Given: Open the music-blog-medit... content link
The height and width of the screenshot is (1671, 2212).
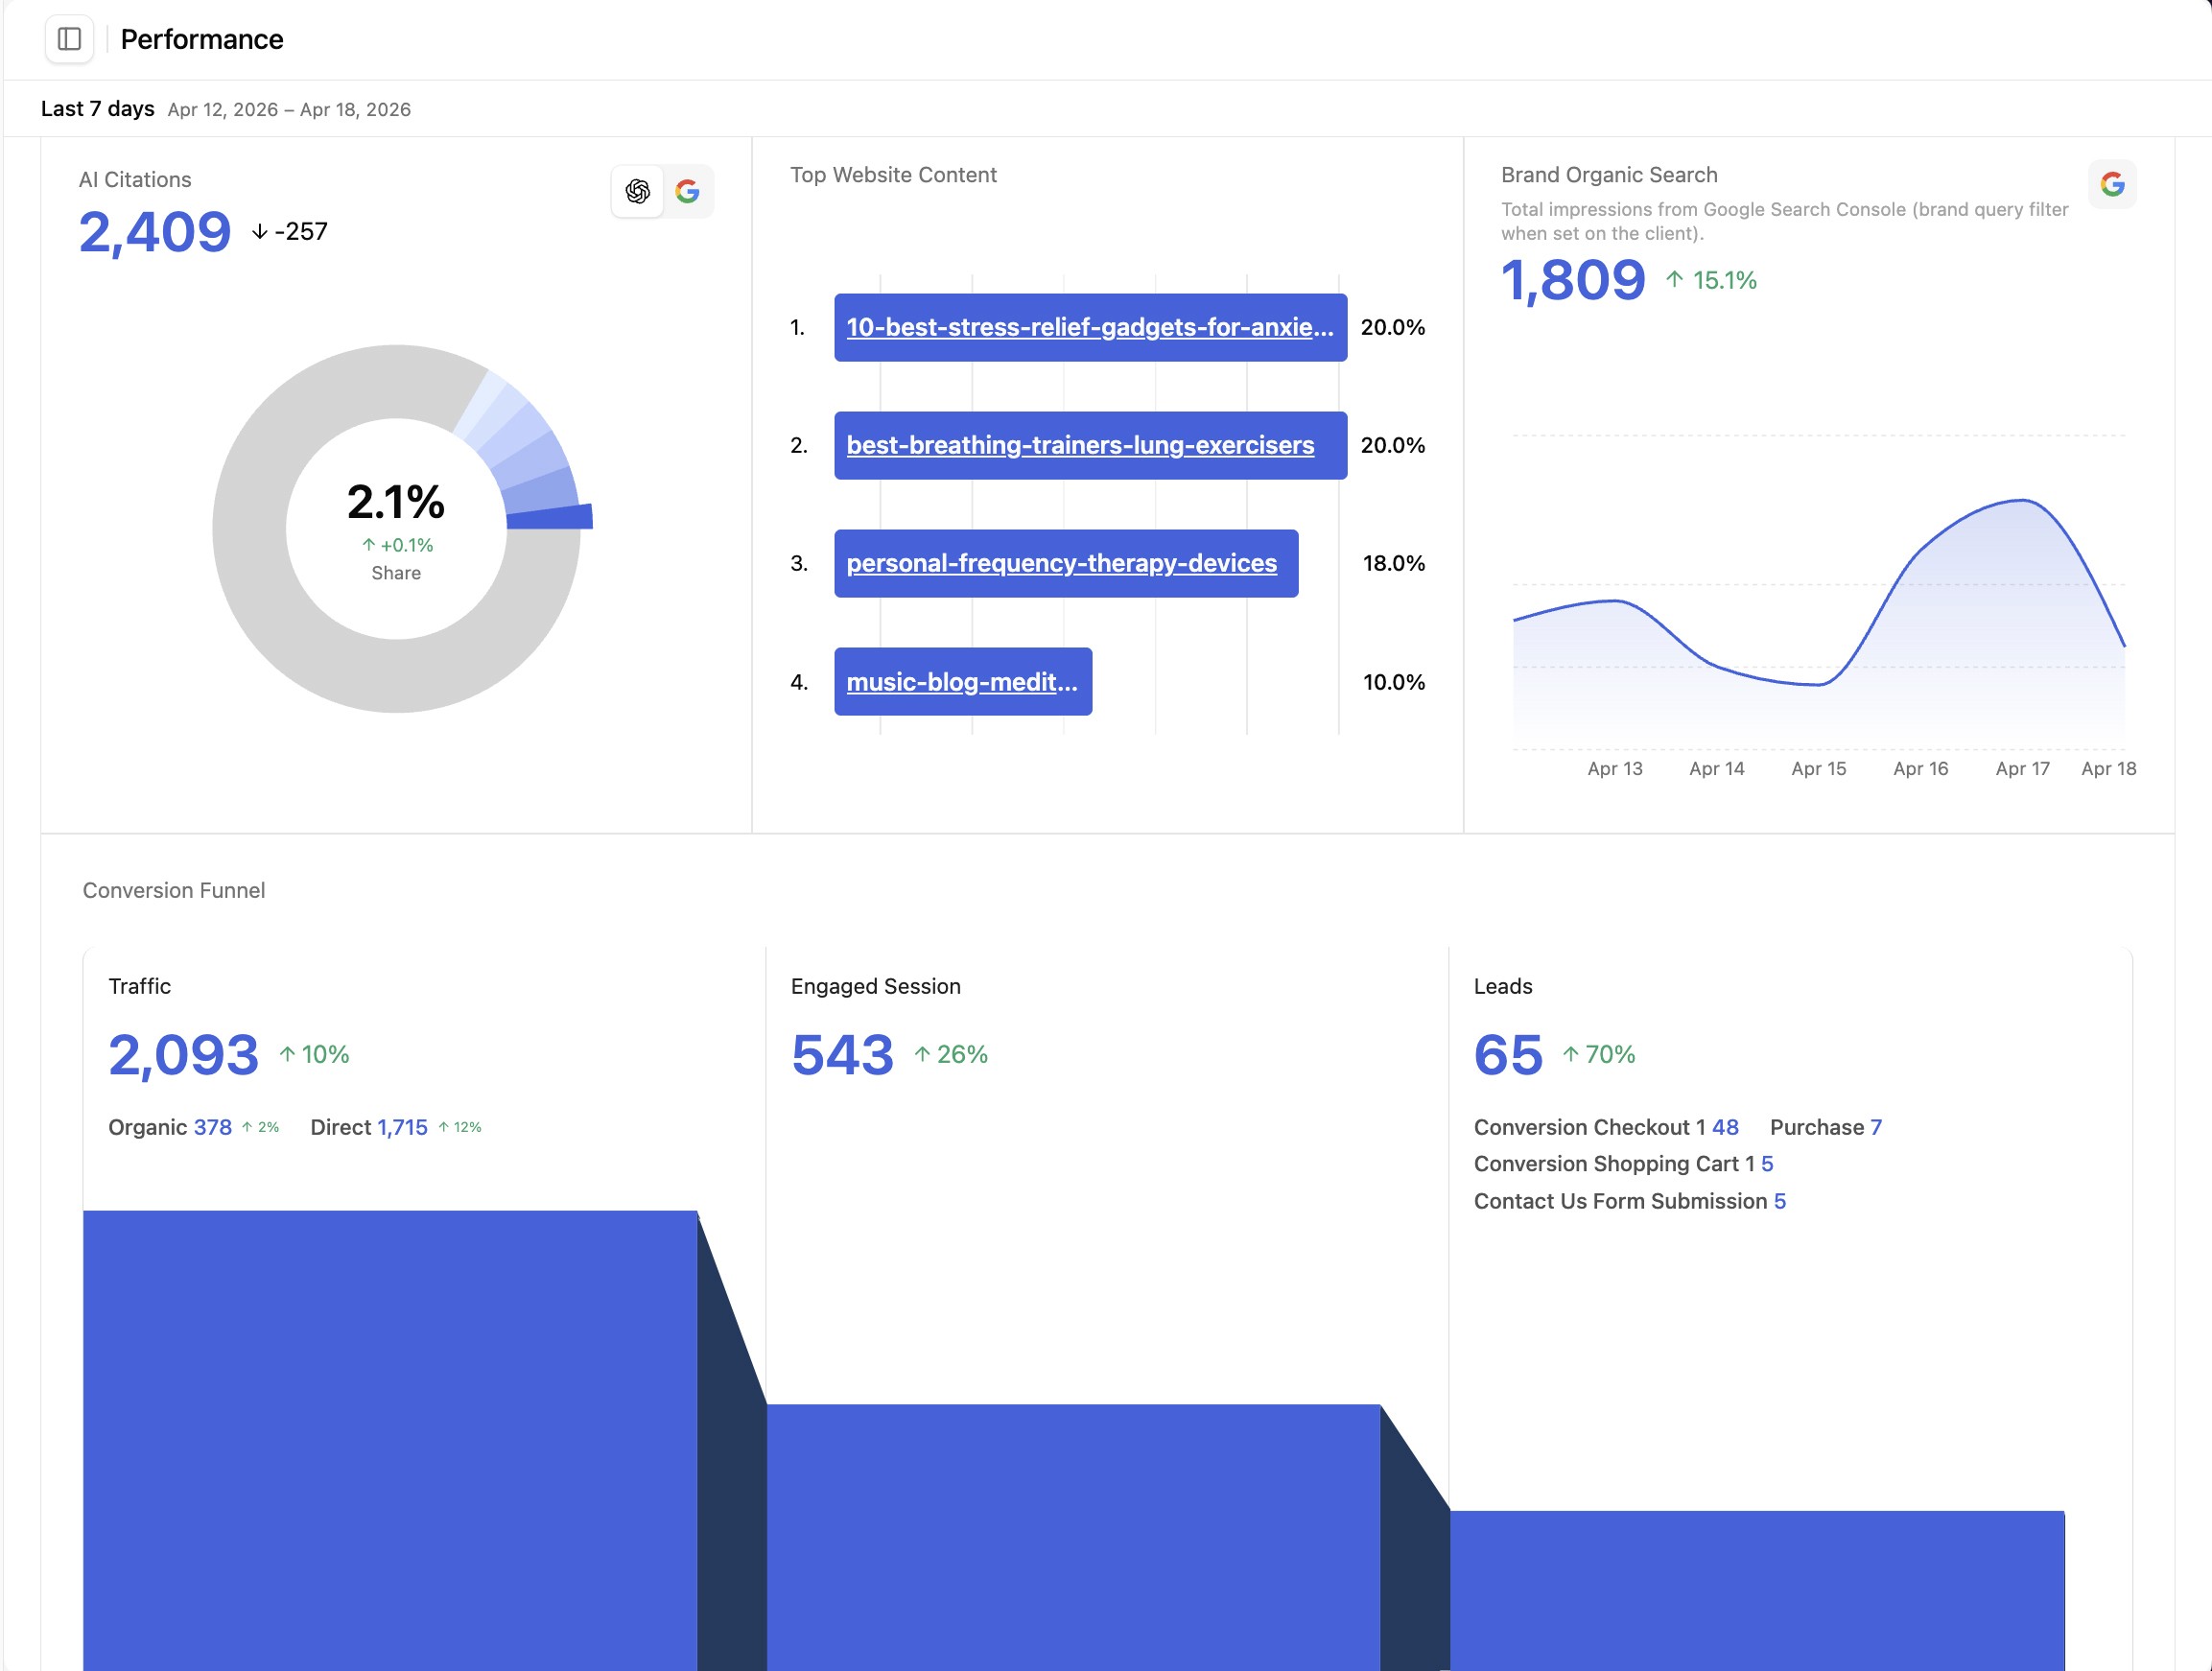Looking at the screenshot, I should [961, 683].
